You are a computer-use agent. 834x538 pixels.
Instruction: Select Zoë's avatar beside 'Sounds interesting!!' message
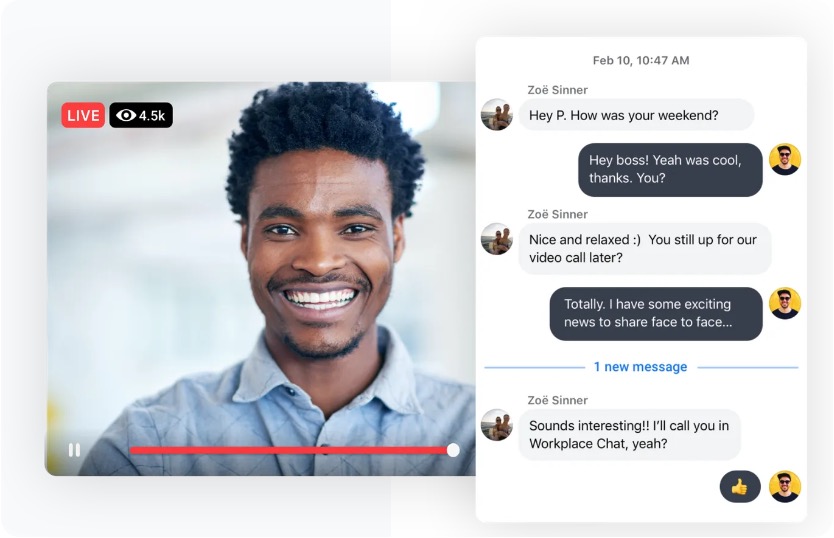(497, 425)
